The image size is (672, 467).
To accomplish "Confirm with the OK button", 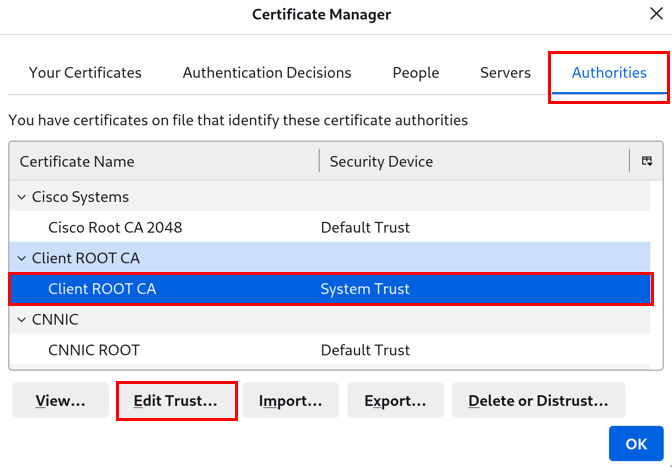I will 636,444.
